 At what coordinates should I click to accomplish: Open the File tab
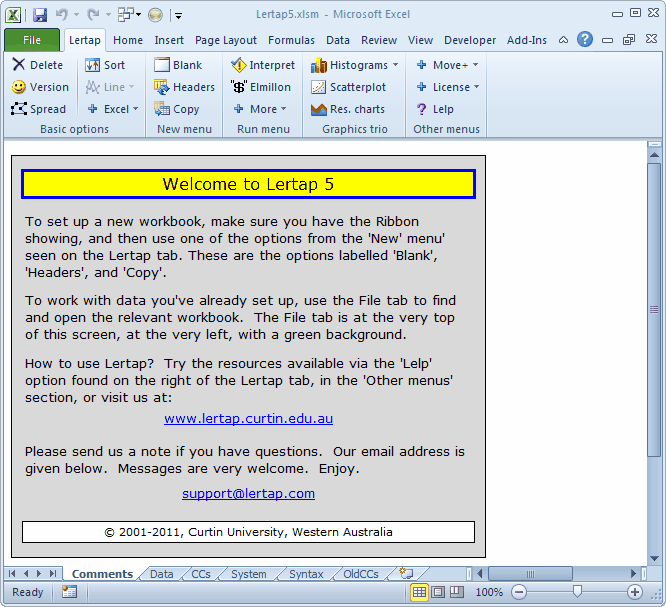pyautogui.click(x=32, y=40)
